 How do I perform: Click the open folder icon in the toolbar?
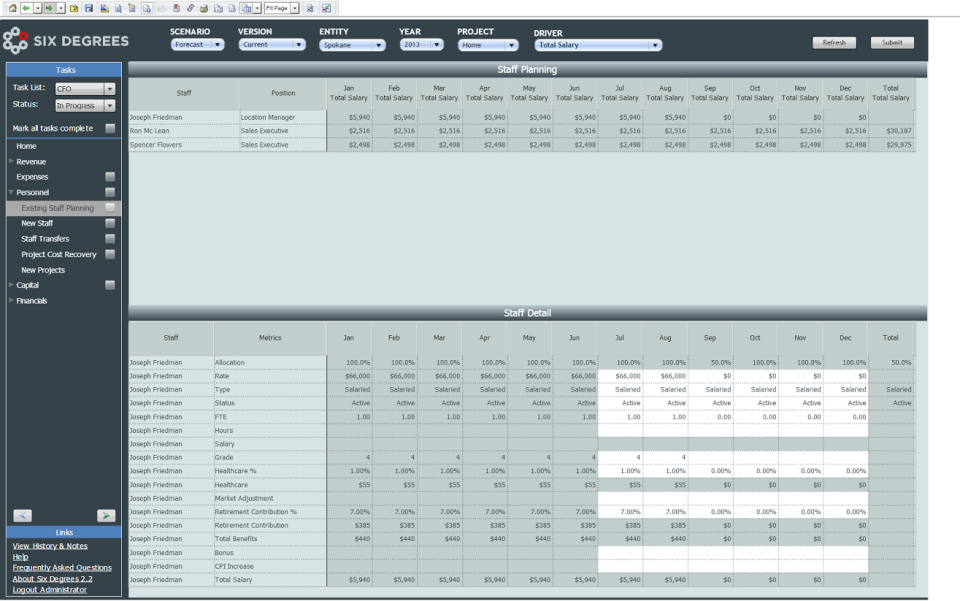[x=73, y=9]
